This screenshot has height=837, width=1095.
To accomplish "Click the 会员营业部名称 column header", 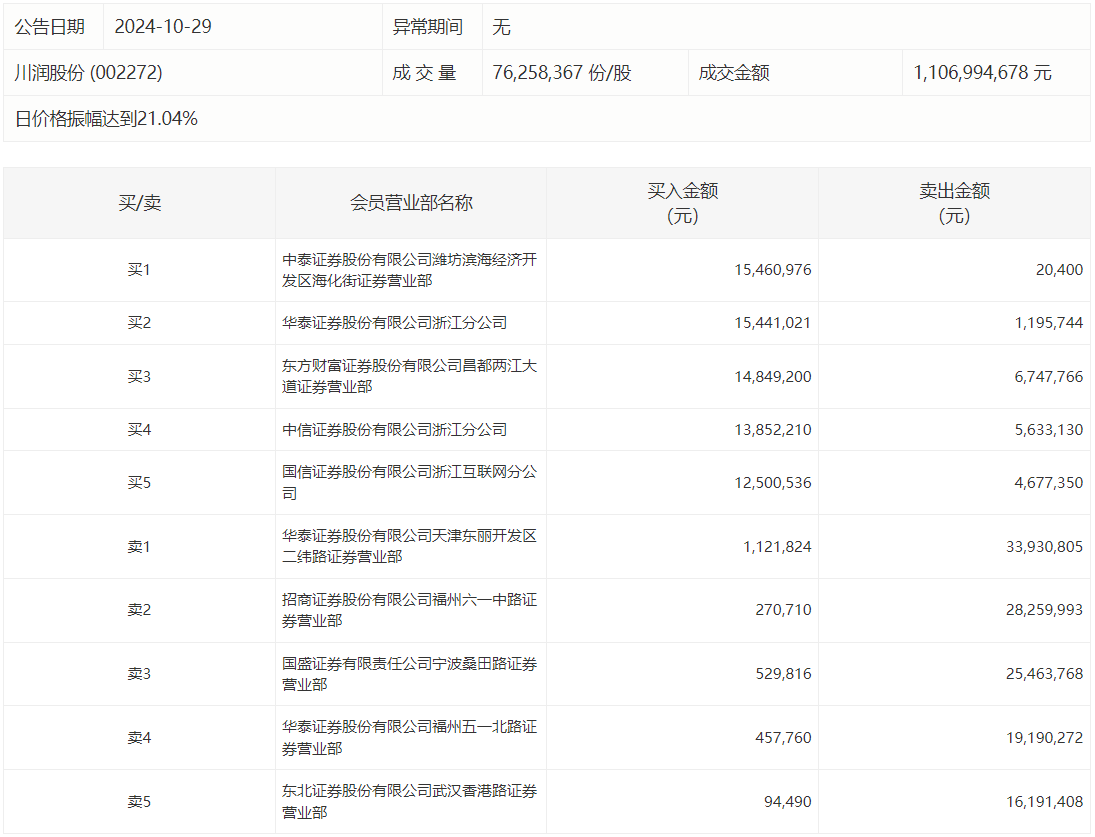I will coord(411,203).
